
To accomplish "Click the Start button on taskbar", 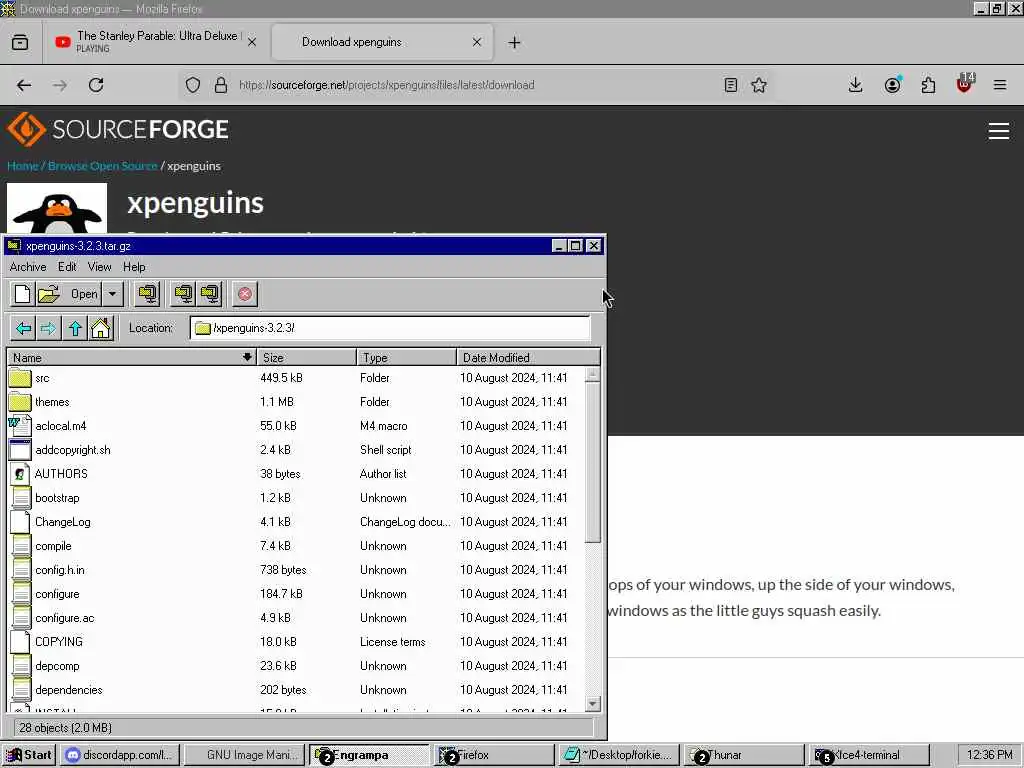I will click(29, 755).
